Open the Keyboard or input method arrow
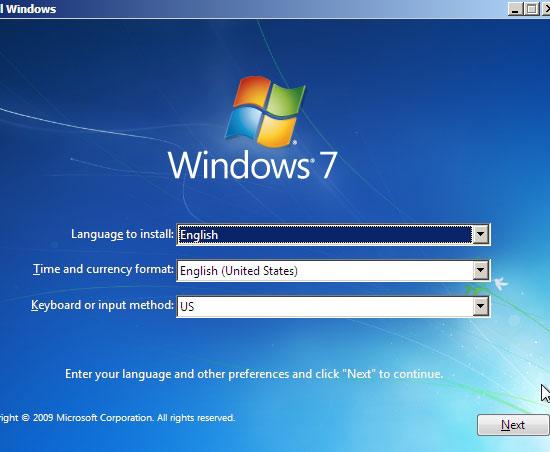This screenshot has width=550, height=452. [481, 306]
